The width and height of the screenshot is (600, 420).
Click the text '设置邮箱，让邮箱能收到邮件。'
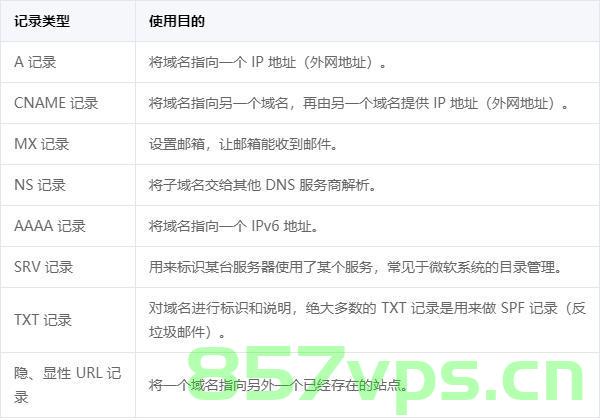[243, 144]
